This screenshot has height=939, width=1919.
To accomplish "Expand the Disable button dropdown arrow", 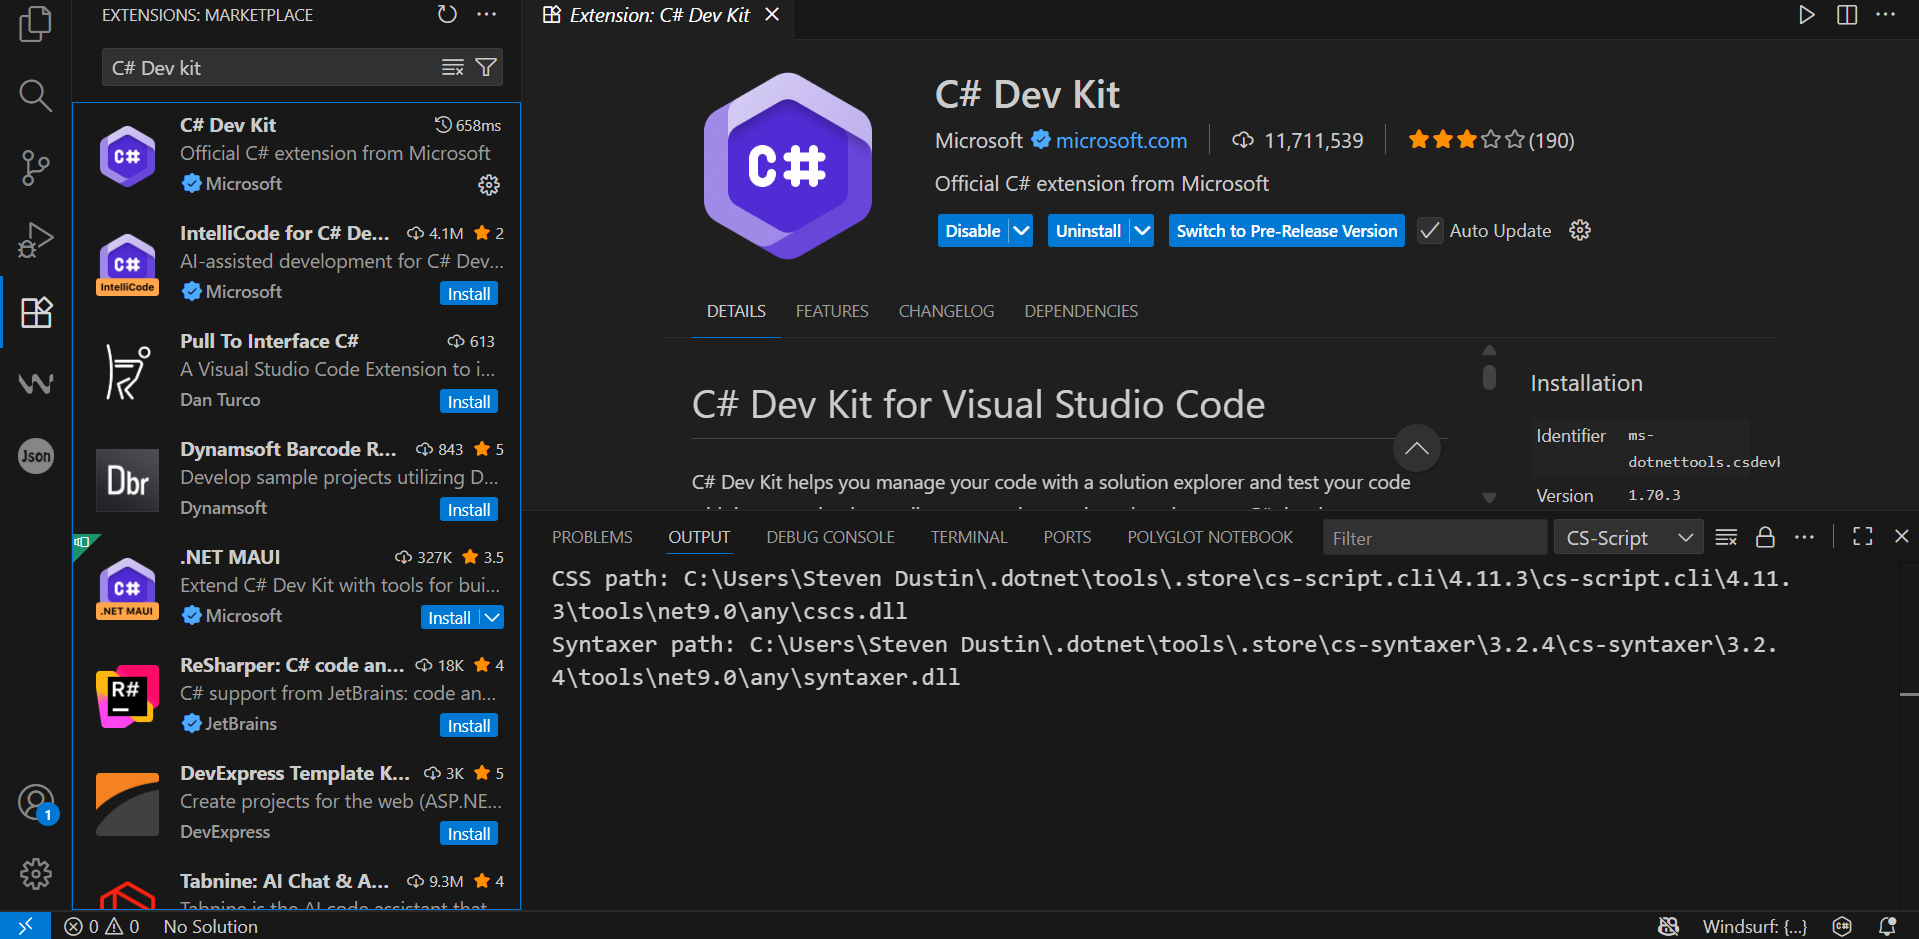I will (1021, 231).
